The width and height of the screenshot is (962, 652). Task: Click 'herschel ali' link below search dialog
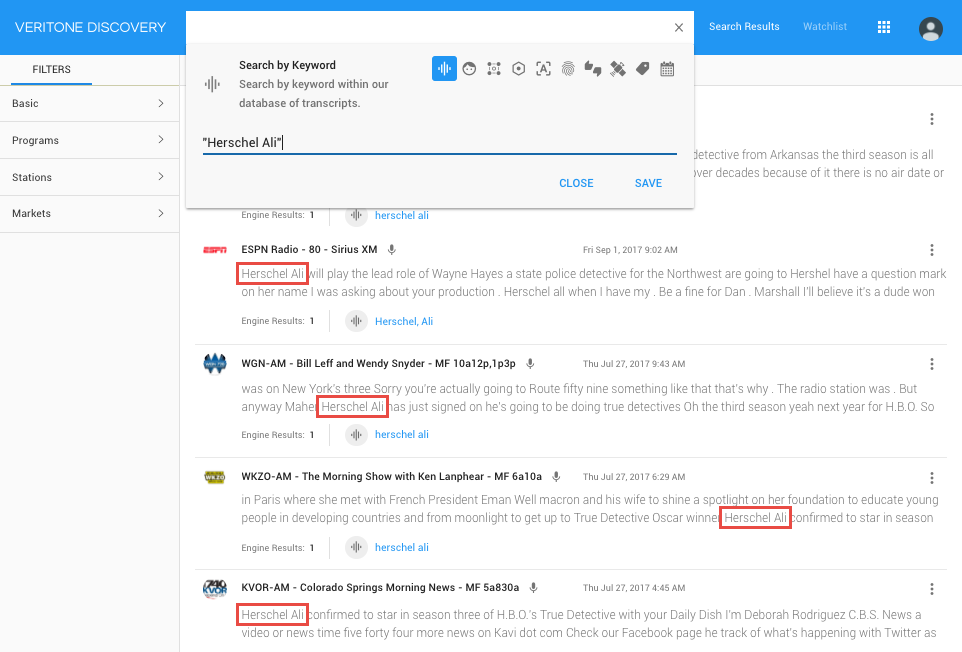pos(402,215)
